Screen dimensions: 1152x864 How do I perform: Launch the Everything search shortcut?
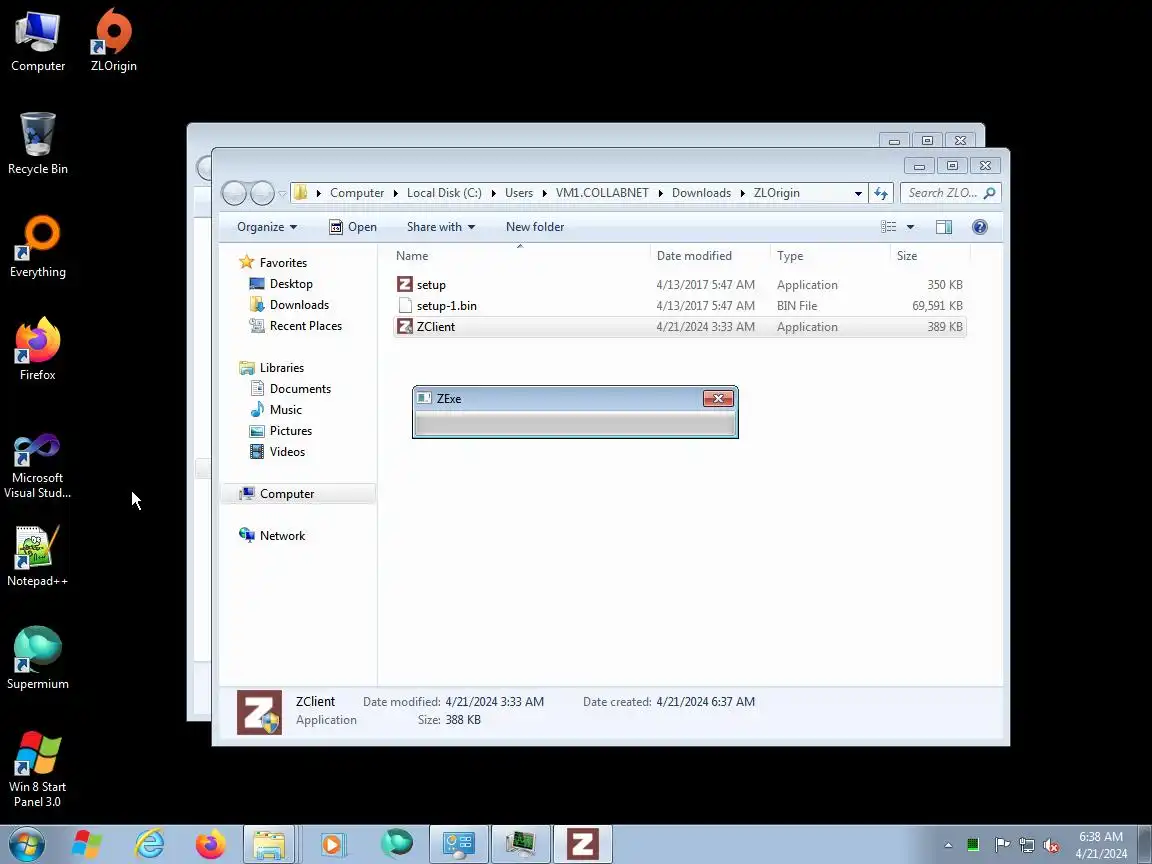37,246
